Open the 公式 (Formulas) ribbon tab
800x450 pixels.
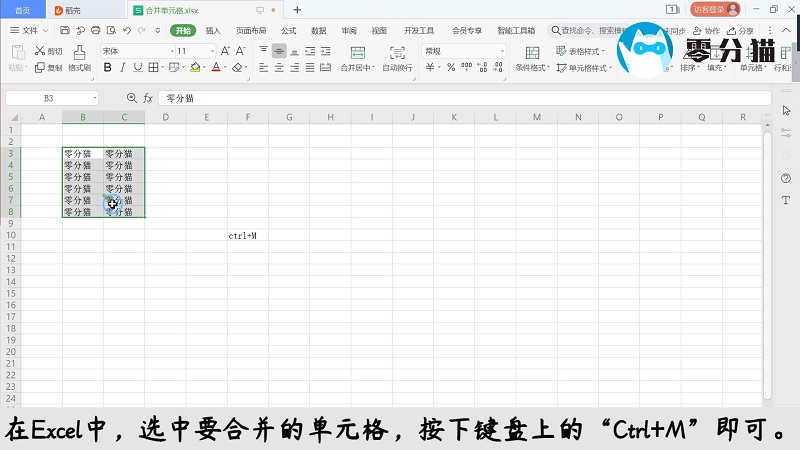pos(288,31)
